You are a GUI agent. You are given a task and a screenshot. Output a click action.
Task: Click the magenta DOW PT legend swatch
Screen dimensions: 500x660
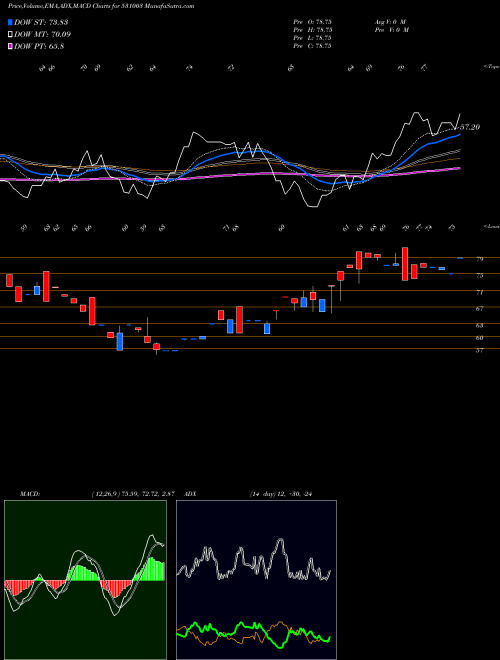coord(10,46)
